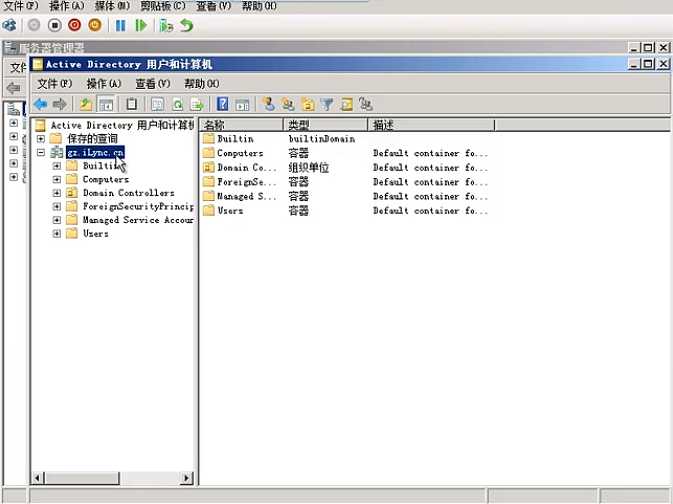
Task: Open VM window 查看(V) menu
Action: [x=213, y=6]
